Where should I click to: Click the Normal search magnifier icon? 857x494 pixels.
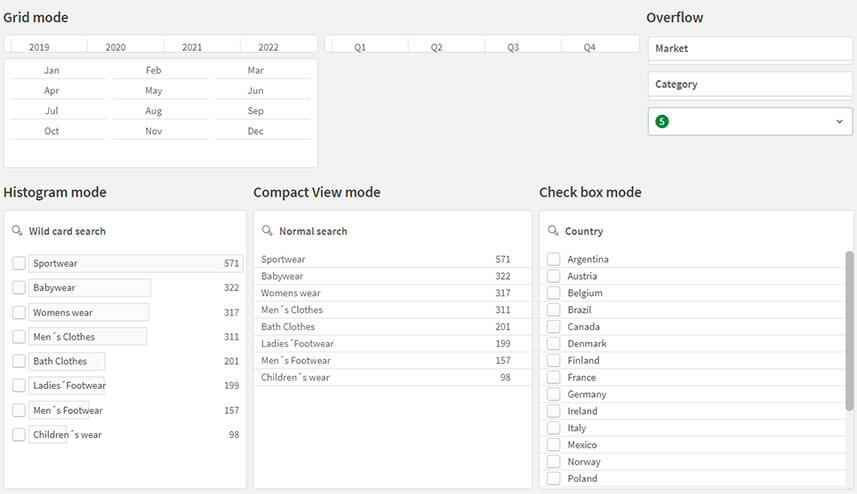tap(267, 231)
